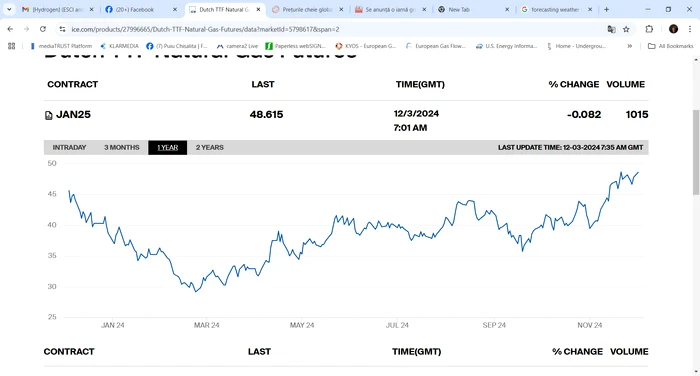Reload the page with the refresh icon

43,29
